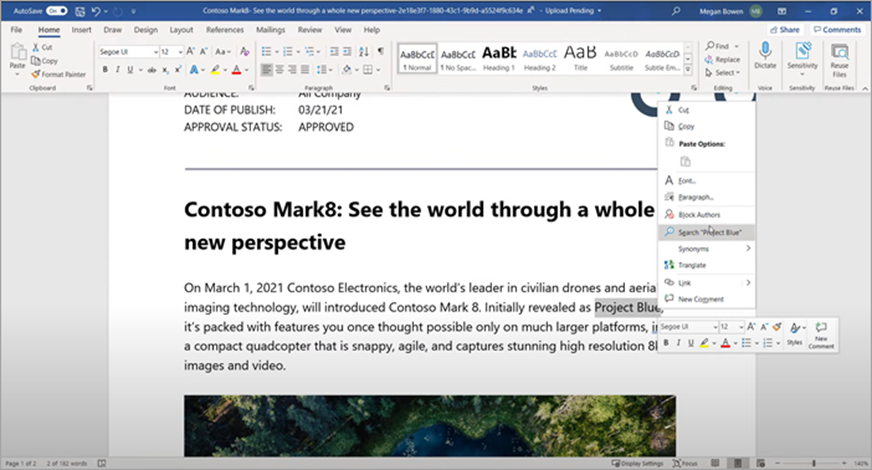Toggle Underline in the ribbon Font group

point(130,70)
